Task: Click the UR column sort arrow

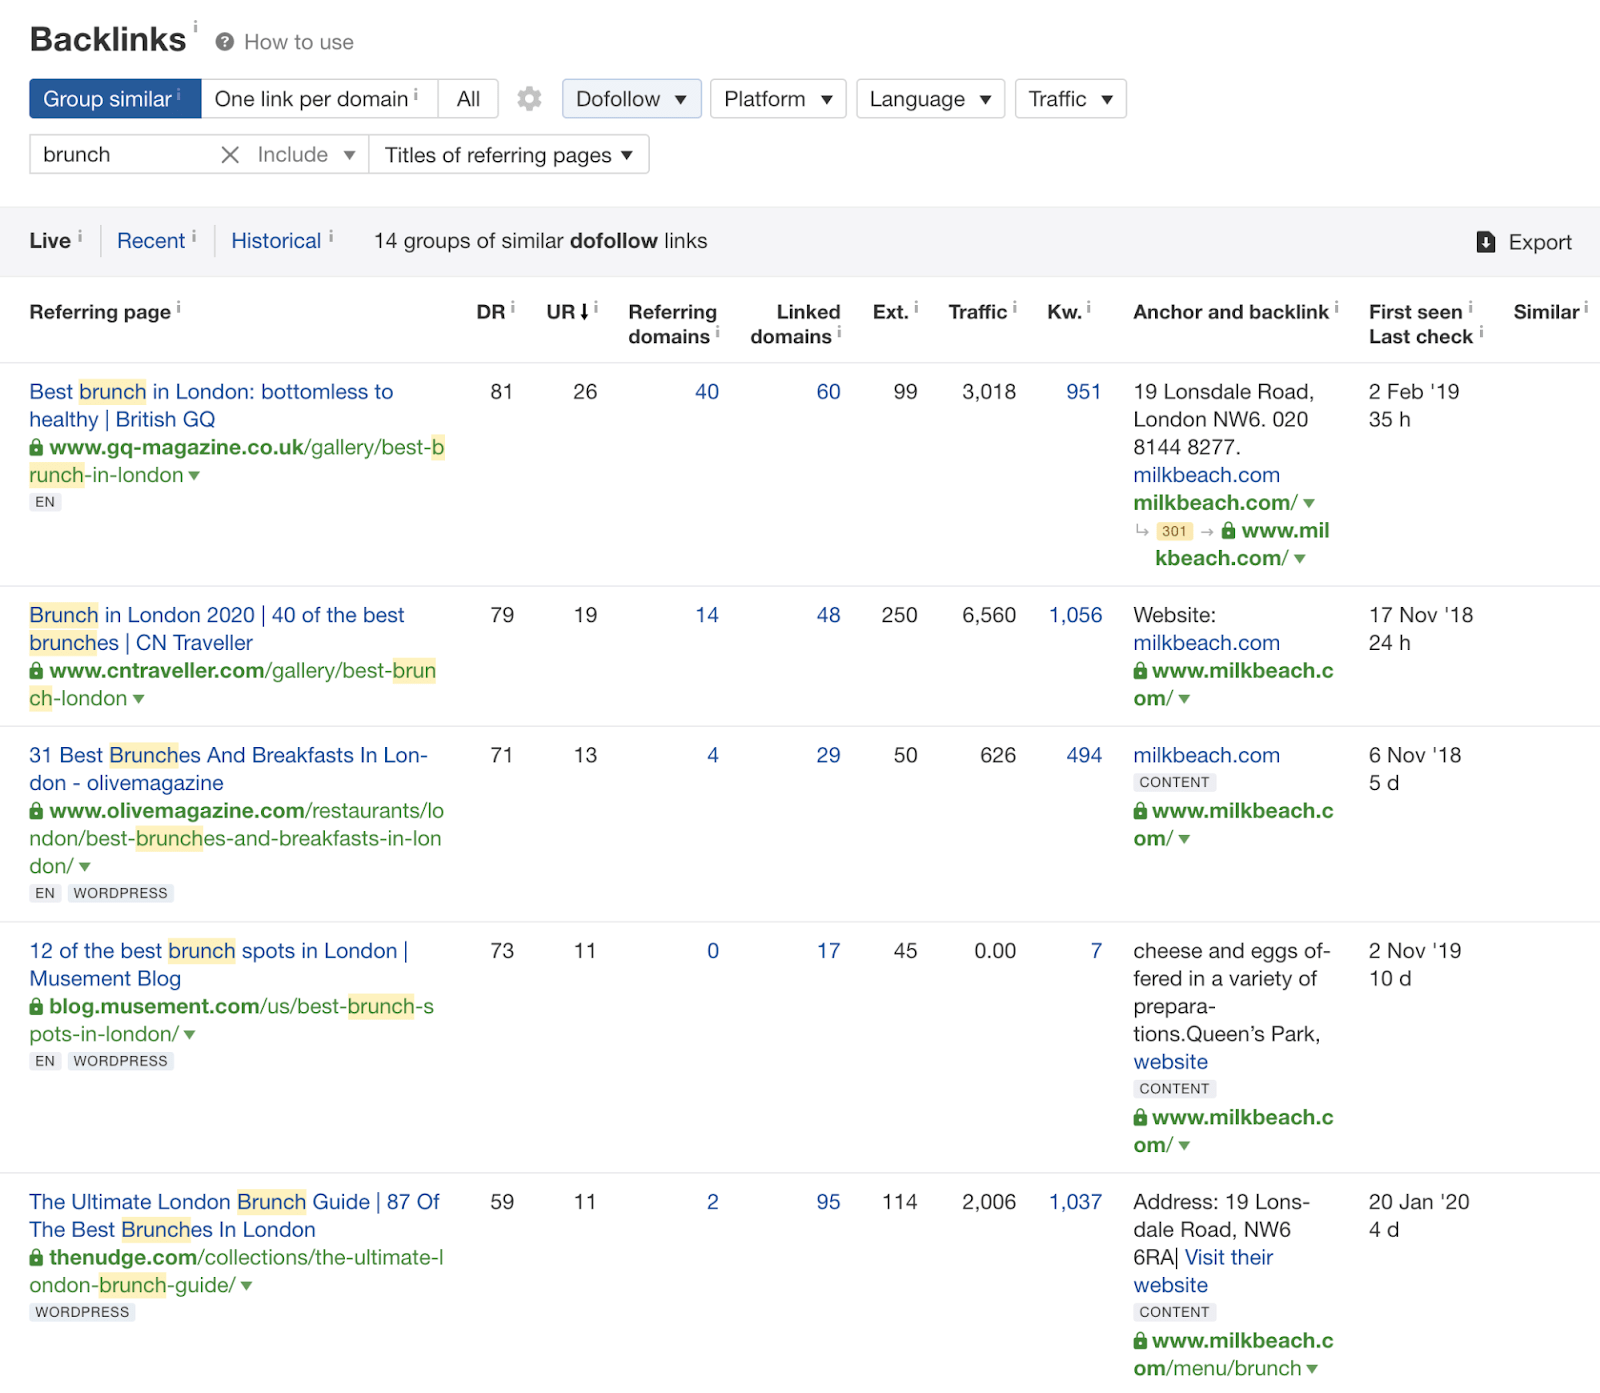Action: 586,311
